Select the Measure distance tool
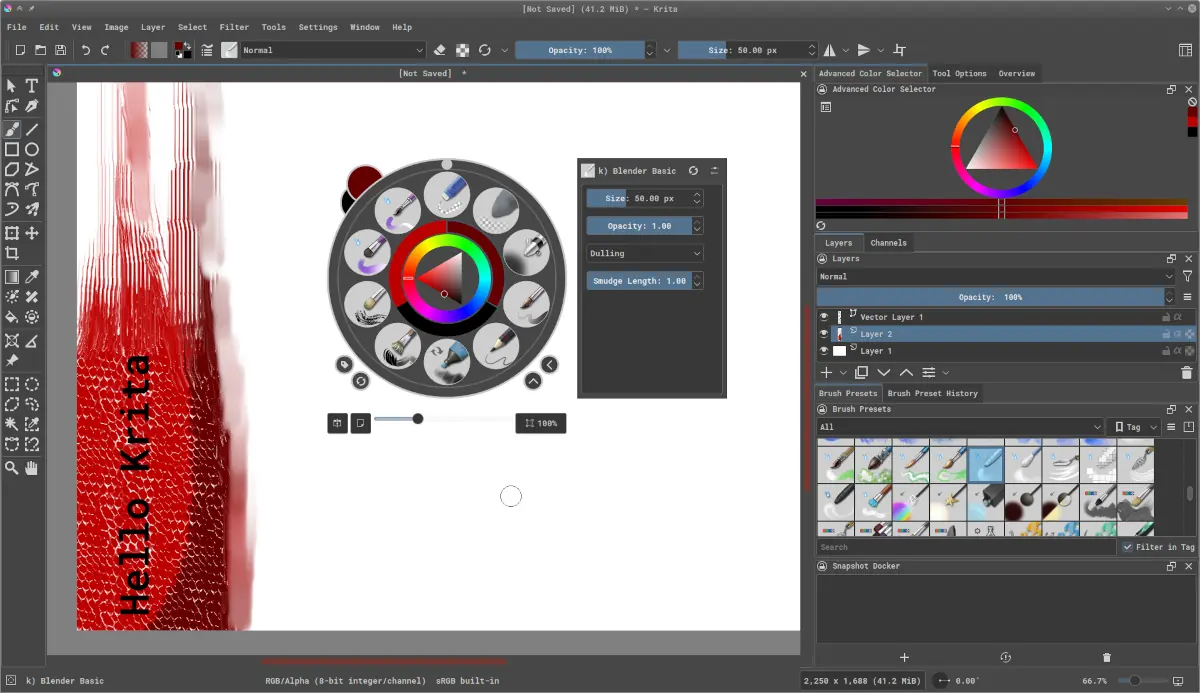The height and width of the screenshot is (693, 1200). click(x=32, y=340)
